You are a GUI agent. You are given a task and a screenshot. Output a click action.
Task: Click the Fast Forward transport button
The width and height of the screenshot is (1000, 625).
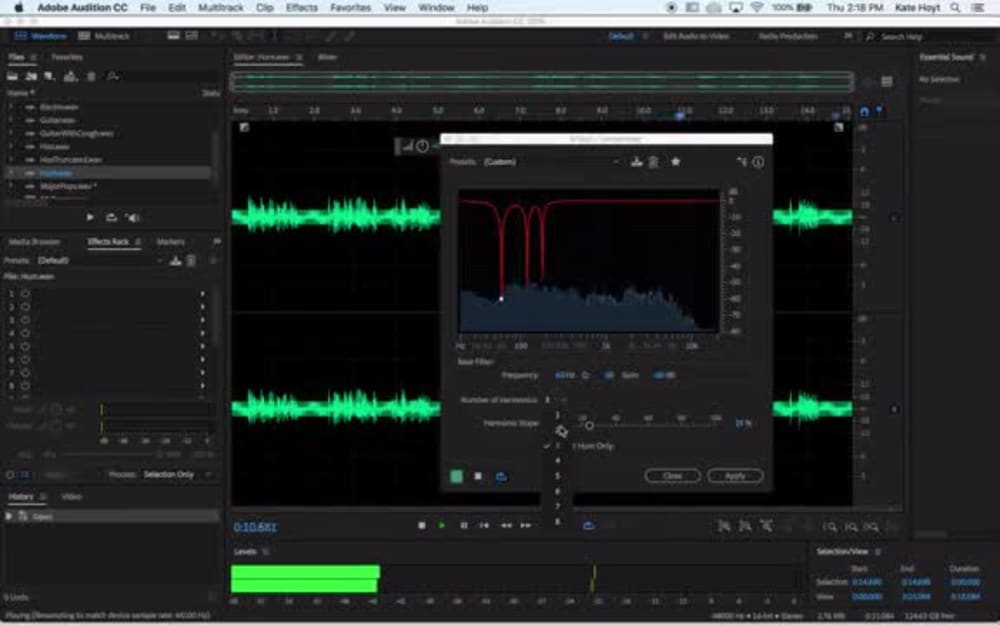click(526, 526)
